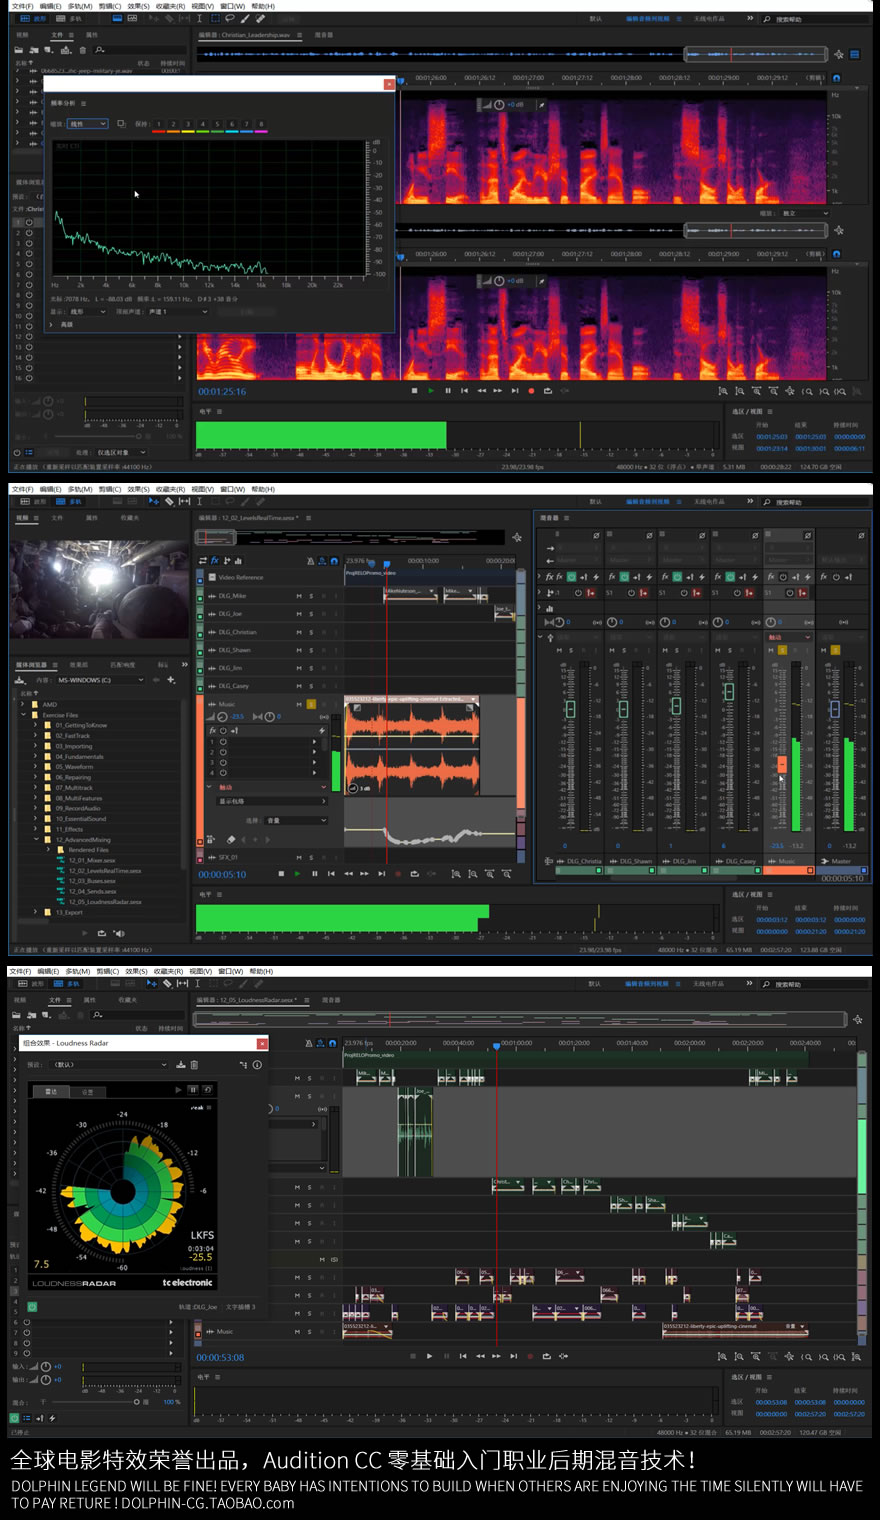Screen dimensions: 880x1520
Task: Open the 显示 线形 display dropdown
Action: point(87,312)
